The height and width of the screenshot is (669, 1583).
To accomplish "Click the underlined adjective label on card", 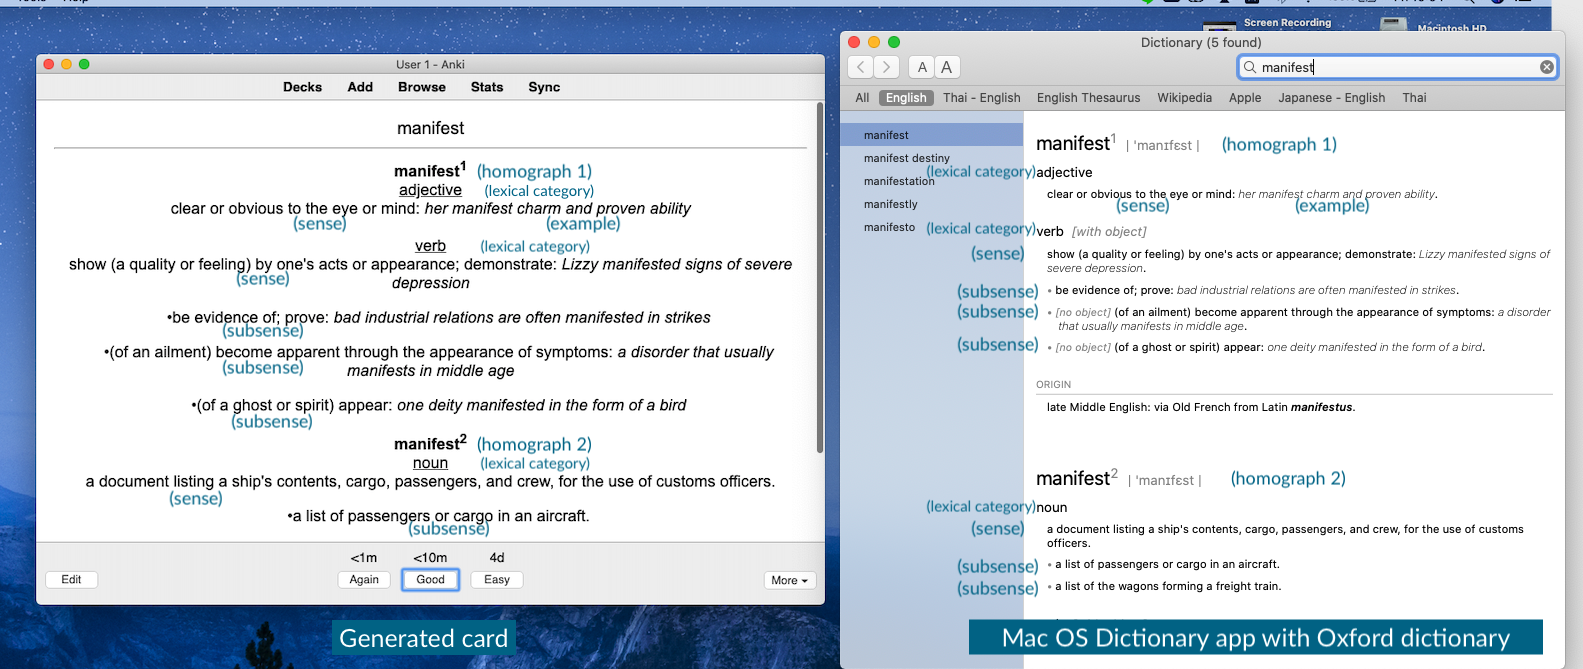I will click(430, 190).
